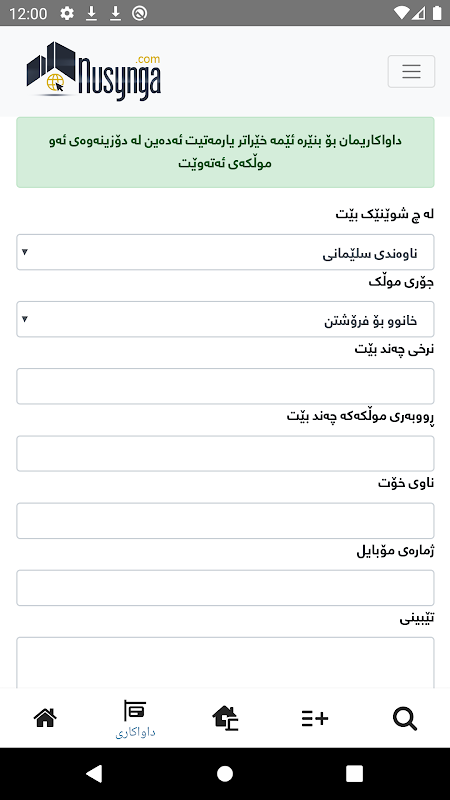Screen dimensions: 450x800
Task: Open the hamburger navigation menu
Action: click(x=411, y=71)
